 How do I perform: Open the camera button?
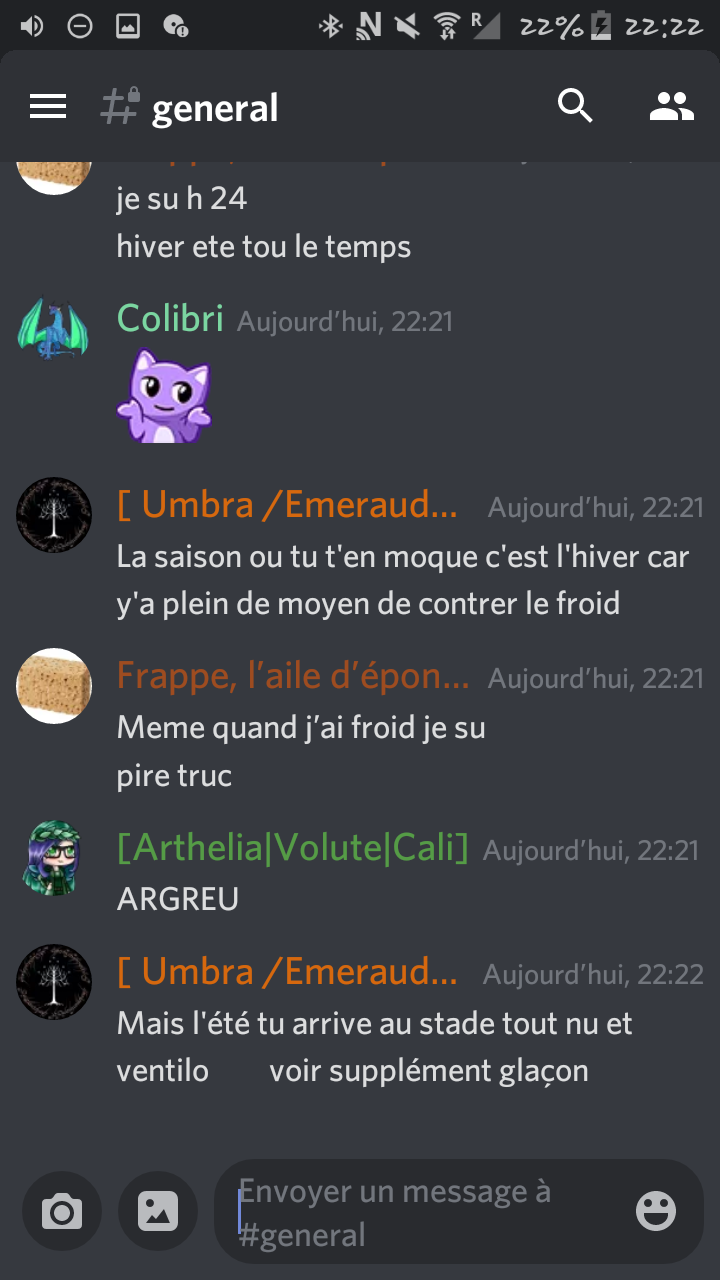pyautogui.click(x=62, y=1211)
